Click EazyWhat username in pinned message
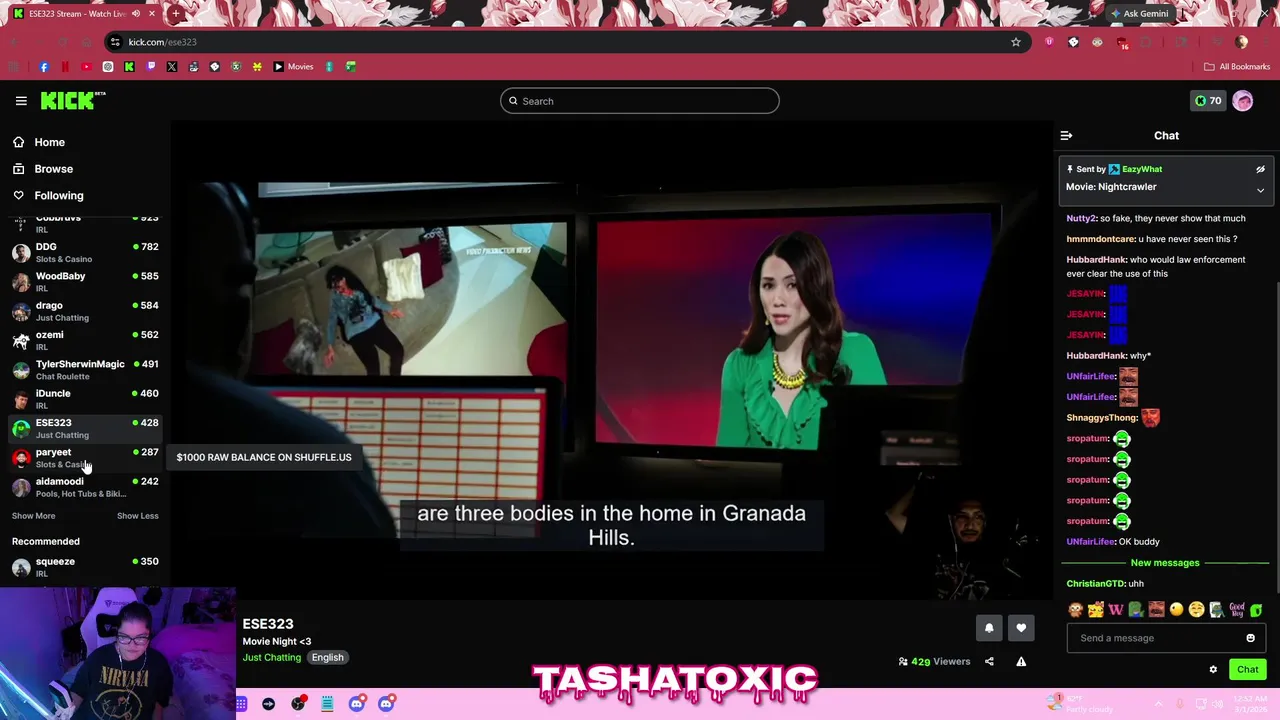Screen dimensions: 1280x720 click(1141, 169)
